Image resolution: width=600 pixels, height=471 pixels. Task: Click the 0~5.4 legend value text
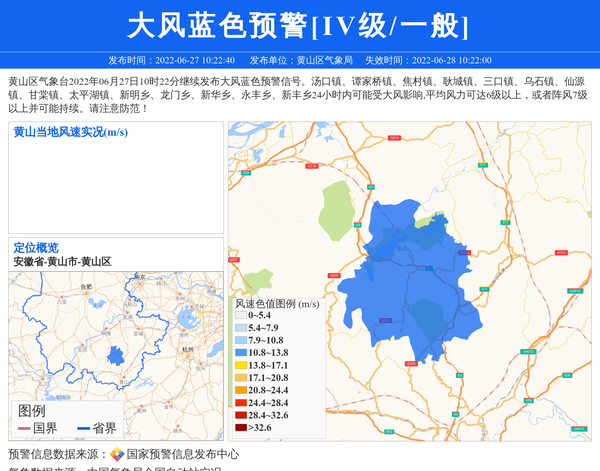259,315
